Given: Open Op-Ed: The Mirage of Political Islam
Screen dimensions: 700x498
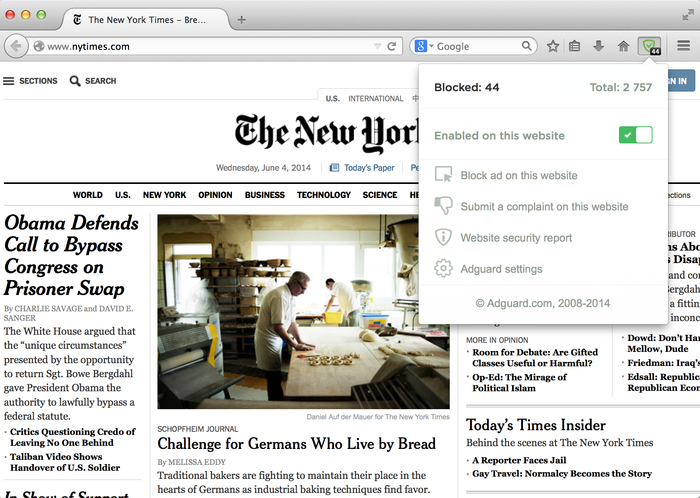Looking at the screenshot, I should 519,382.
